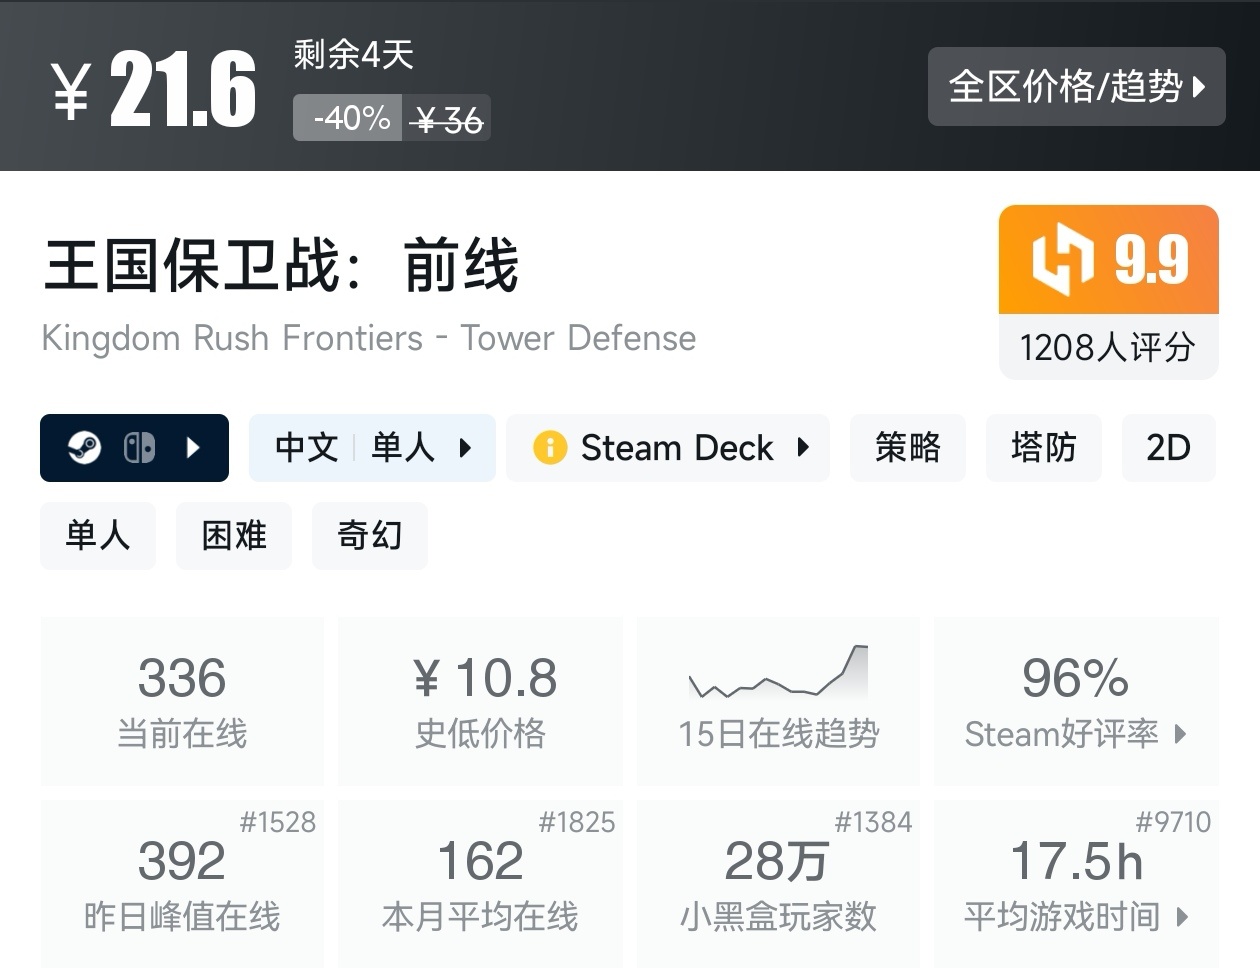The image size is (1260, 968).
Task: Click the -40% discount badge
Action: point(347,117)
